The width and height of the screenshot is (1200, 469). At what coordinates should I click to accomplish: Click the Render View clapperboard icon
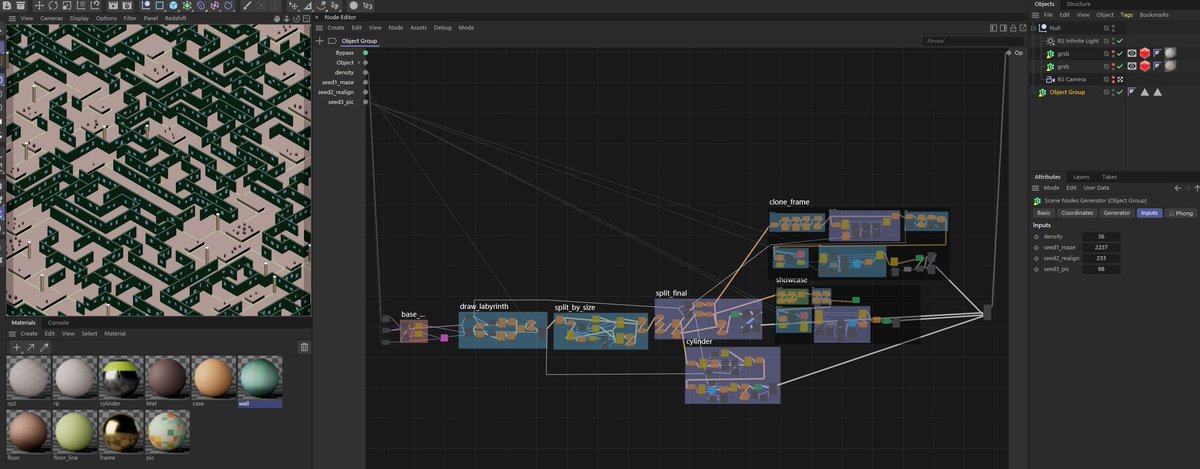tap(113, 5)
